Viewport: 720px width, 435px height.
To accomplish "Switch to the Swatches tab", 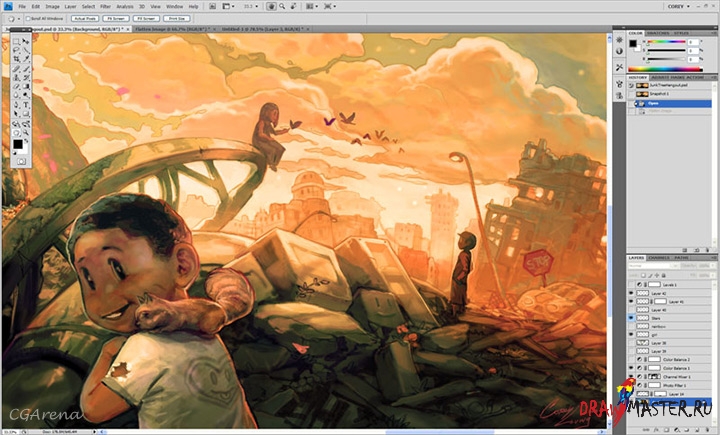I will click(x=658, y=33).
